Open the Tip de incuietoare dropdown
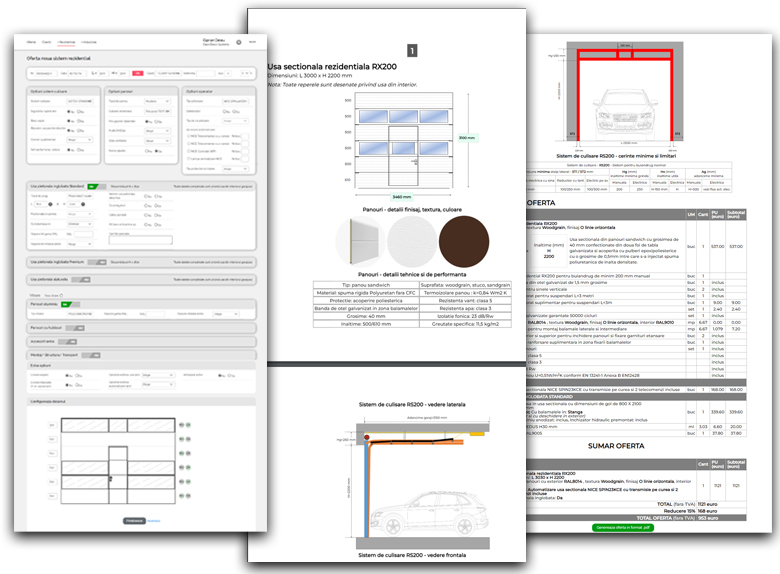Viewport: 780px width, 574px height. click(x=235, y=121)
